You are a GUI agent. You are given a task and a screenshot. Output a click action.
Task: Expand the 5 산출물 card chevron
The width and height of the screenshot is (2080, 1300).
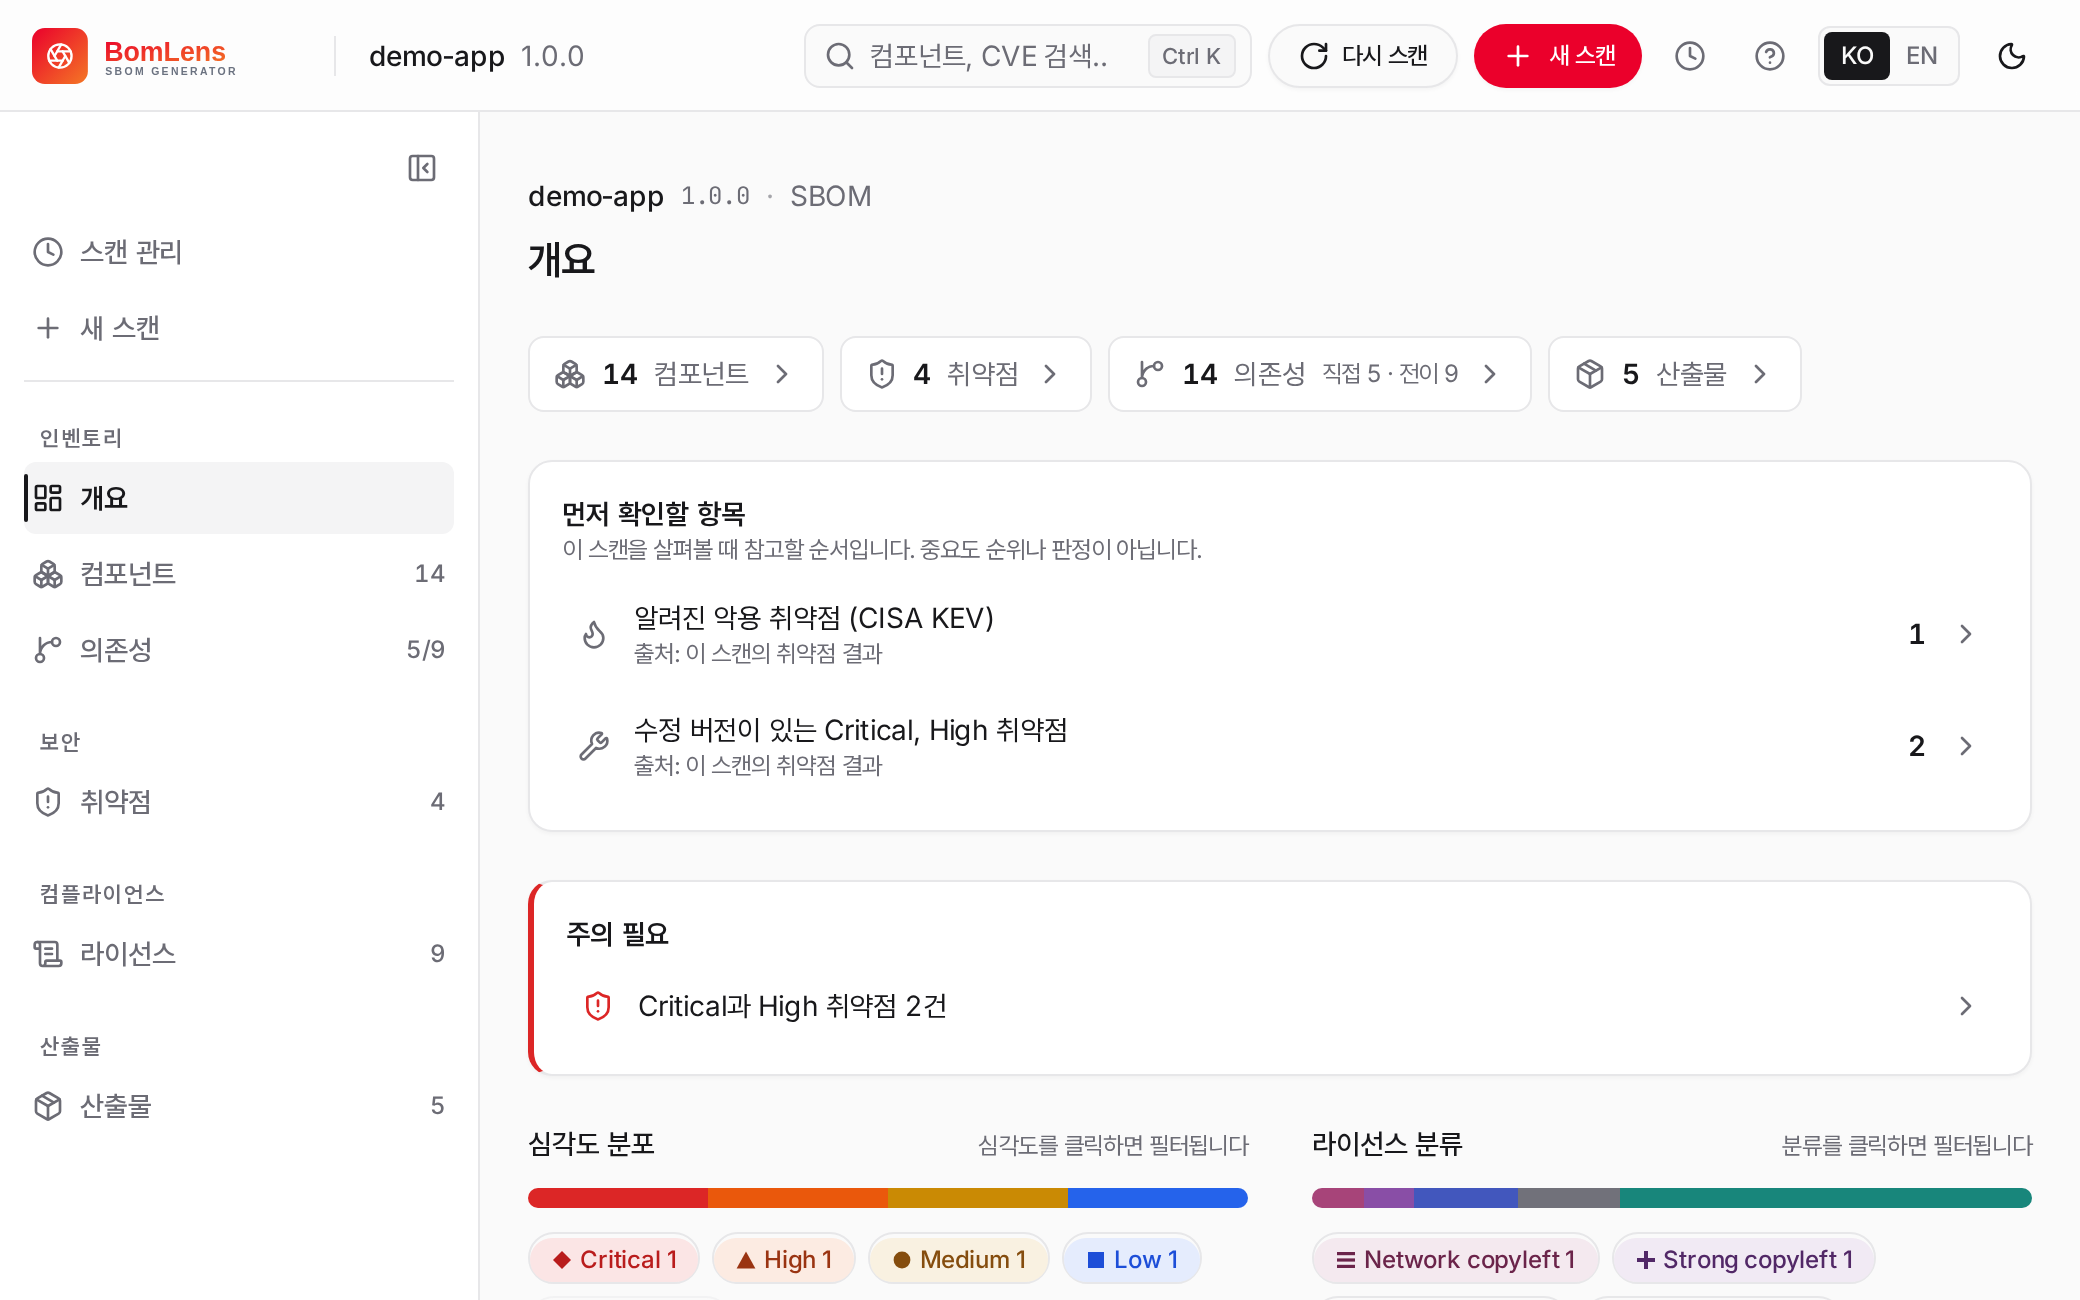tap(1760, 374)
